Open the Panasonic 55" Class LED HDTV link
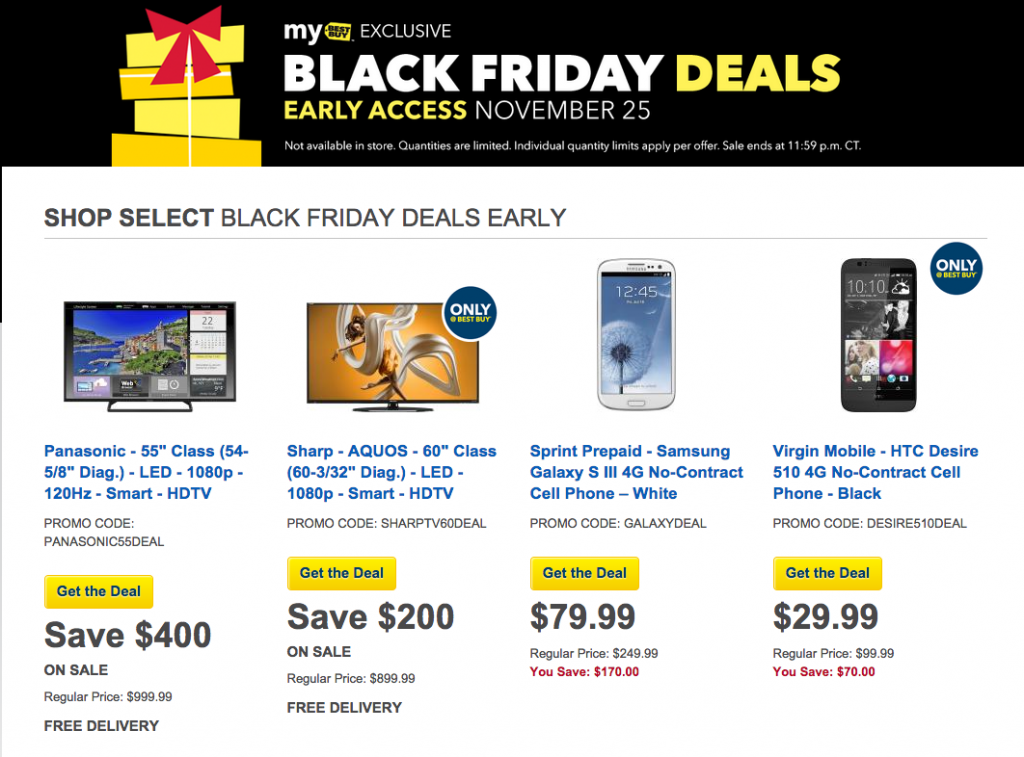 146,472
